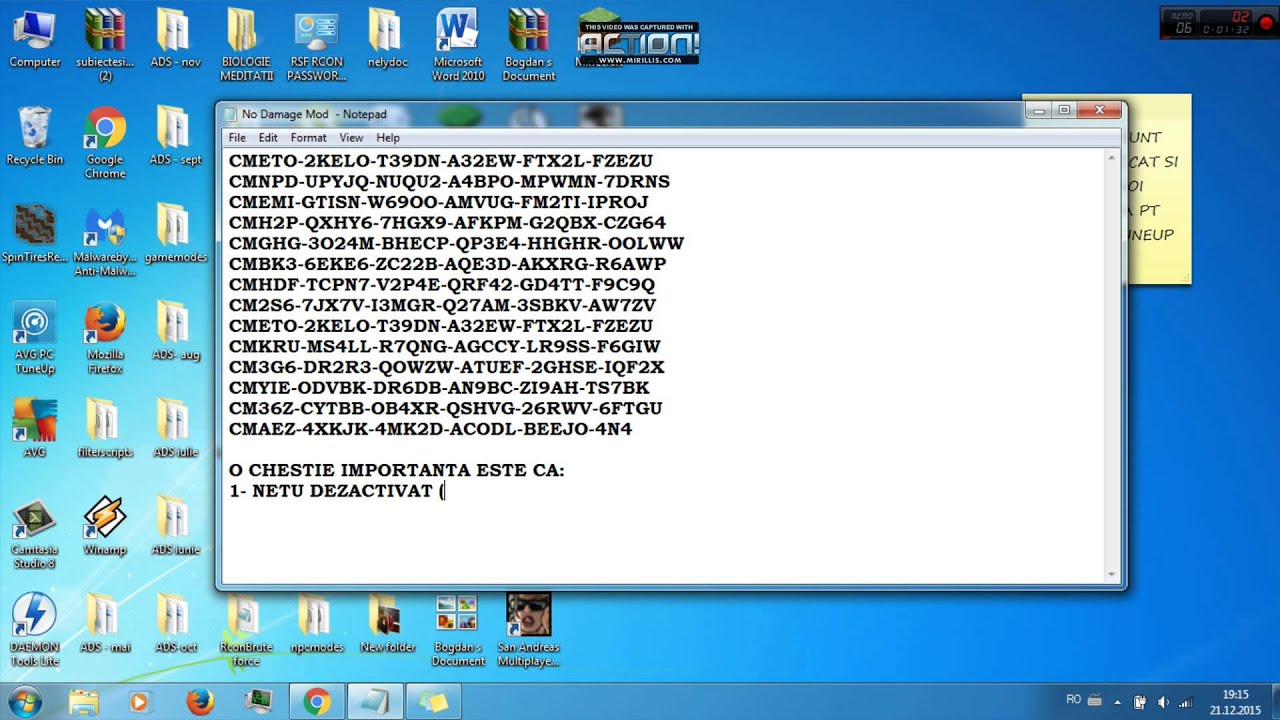Click the RO language indicator in tray
The width and height of the screenshot is (1280, 720).
(1073, 701)
